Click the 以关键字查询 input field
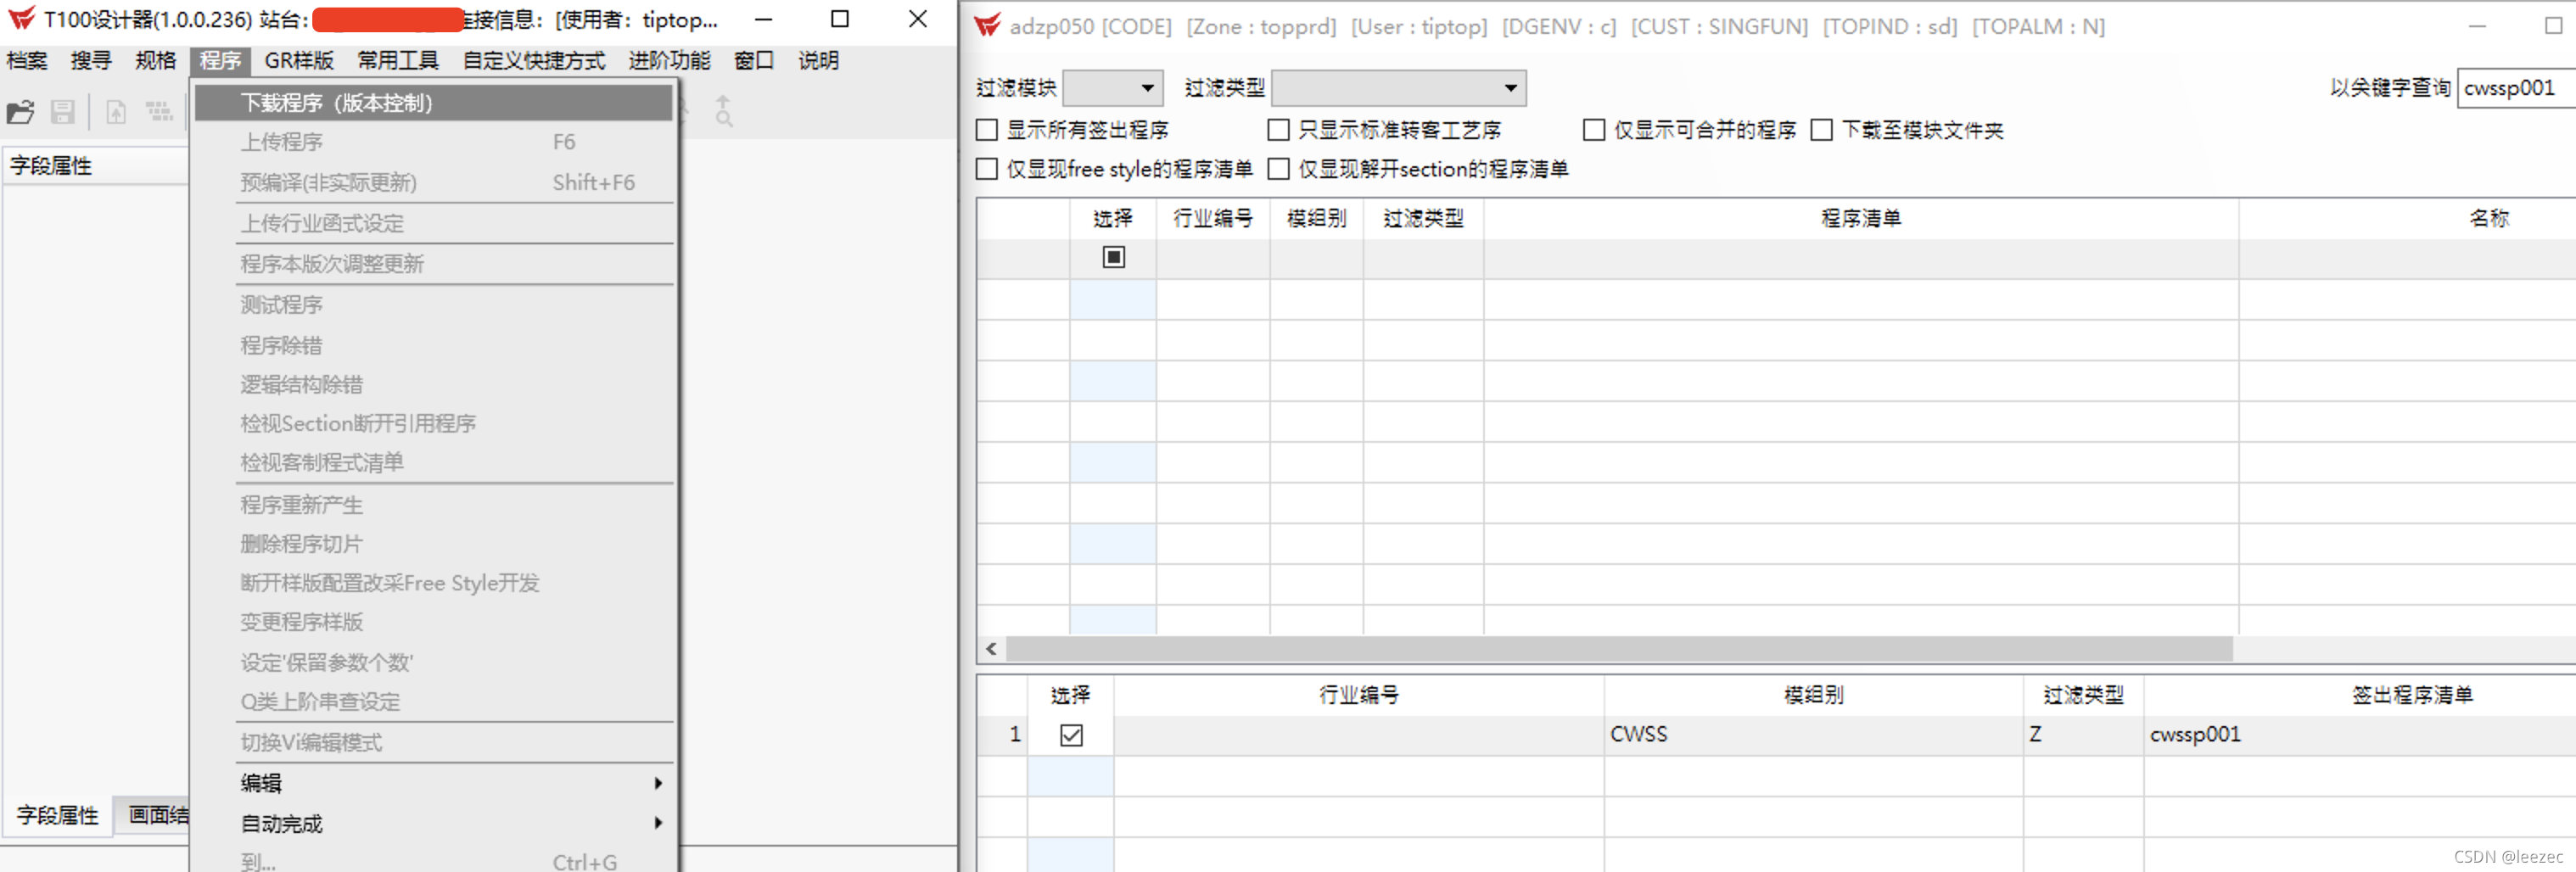This screenshot has width=2576, height=872. coord(2515,88)
